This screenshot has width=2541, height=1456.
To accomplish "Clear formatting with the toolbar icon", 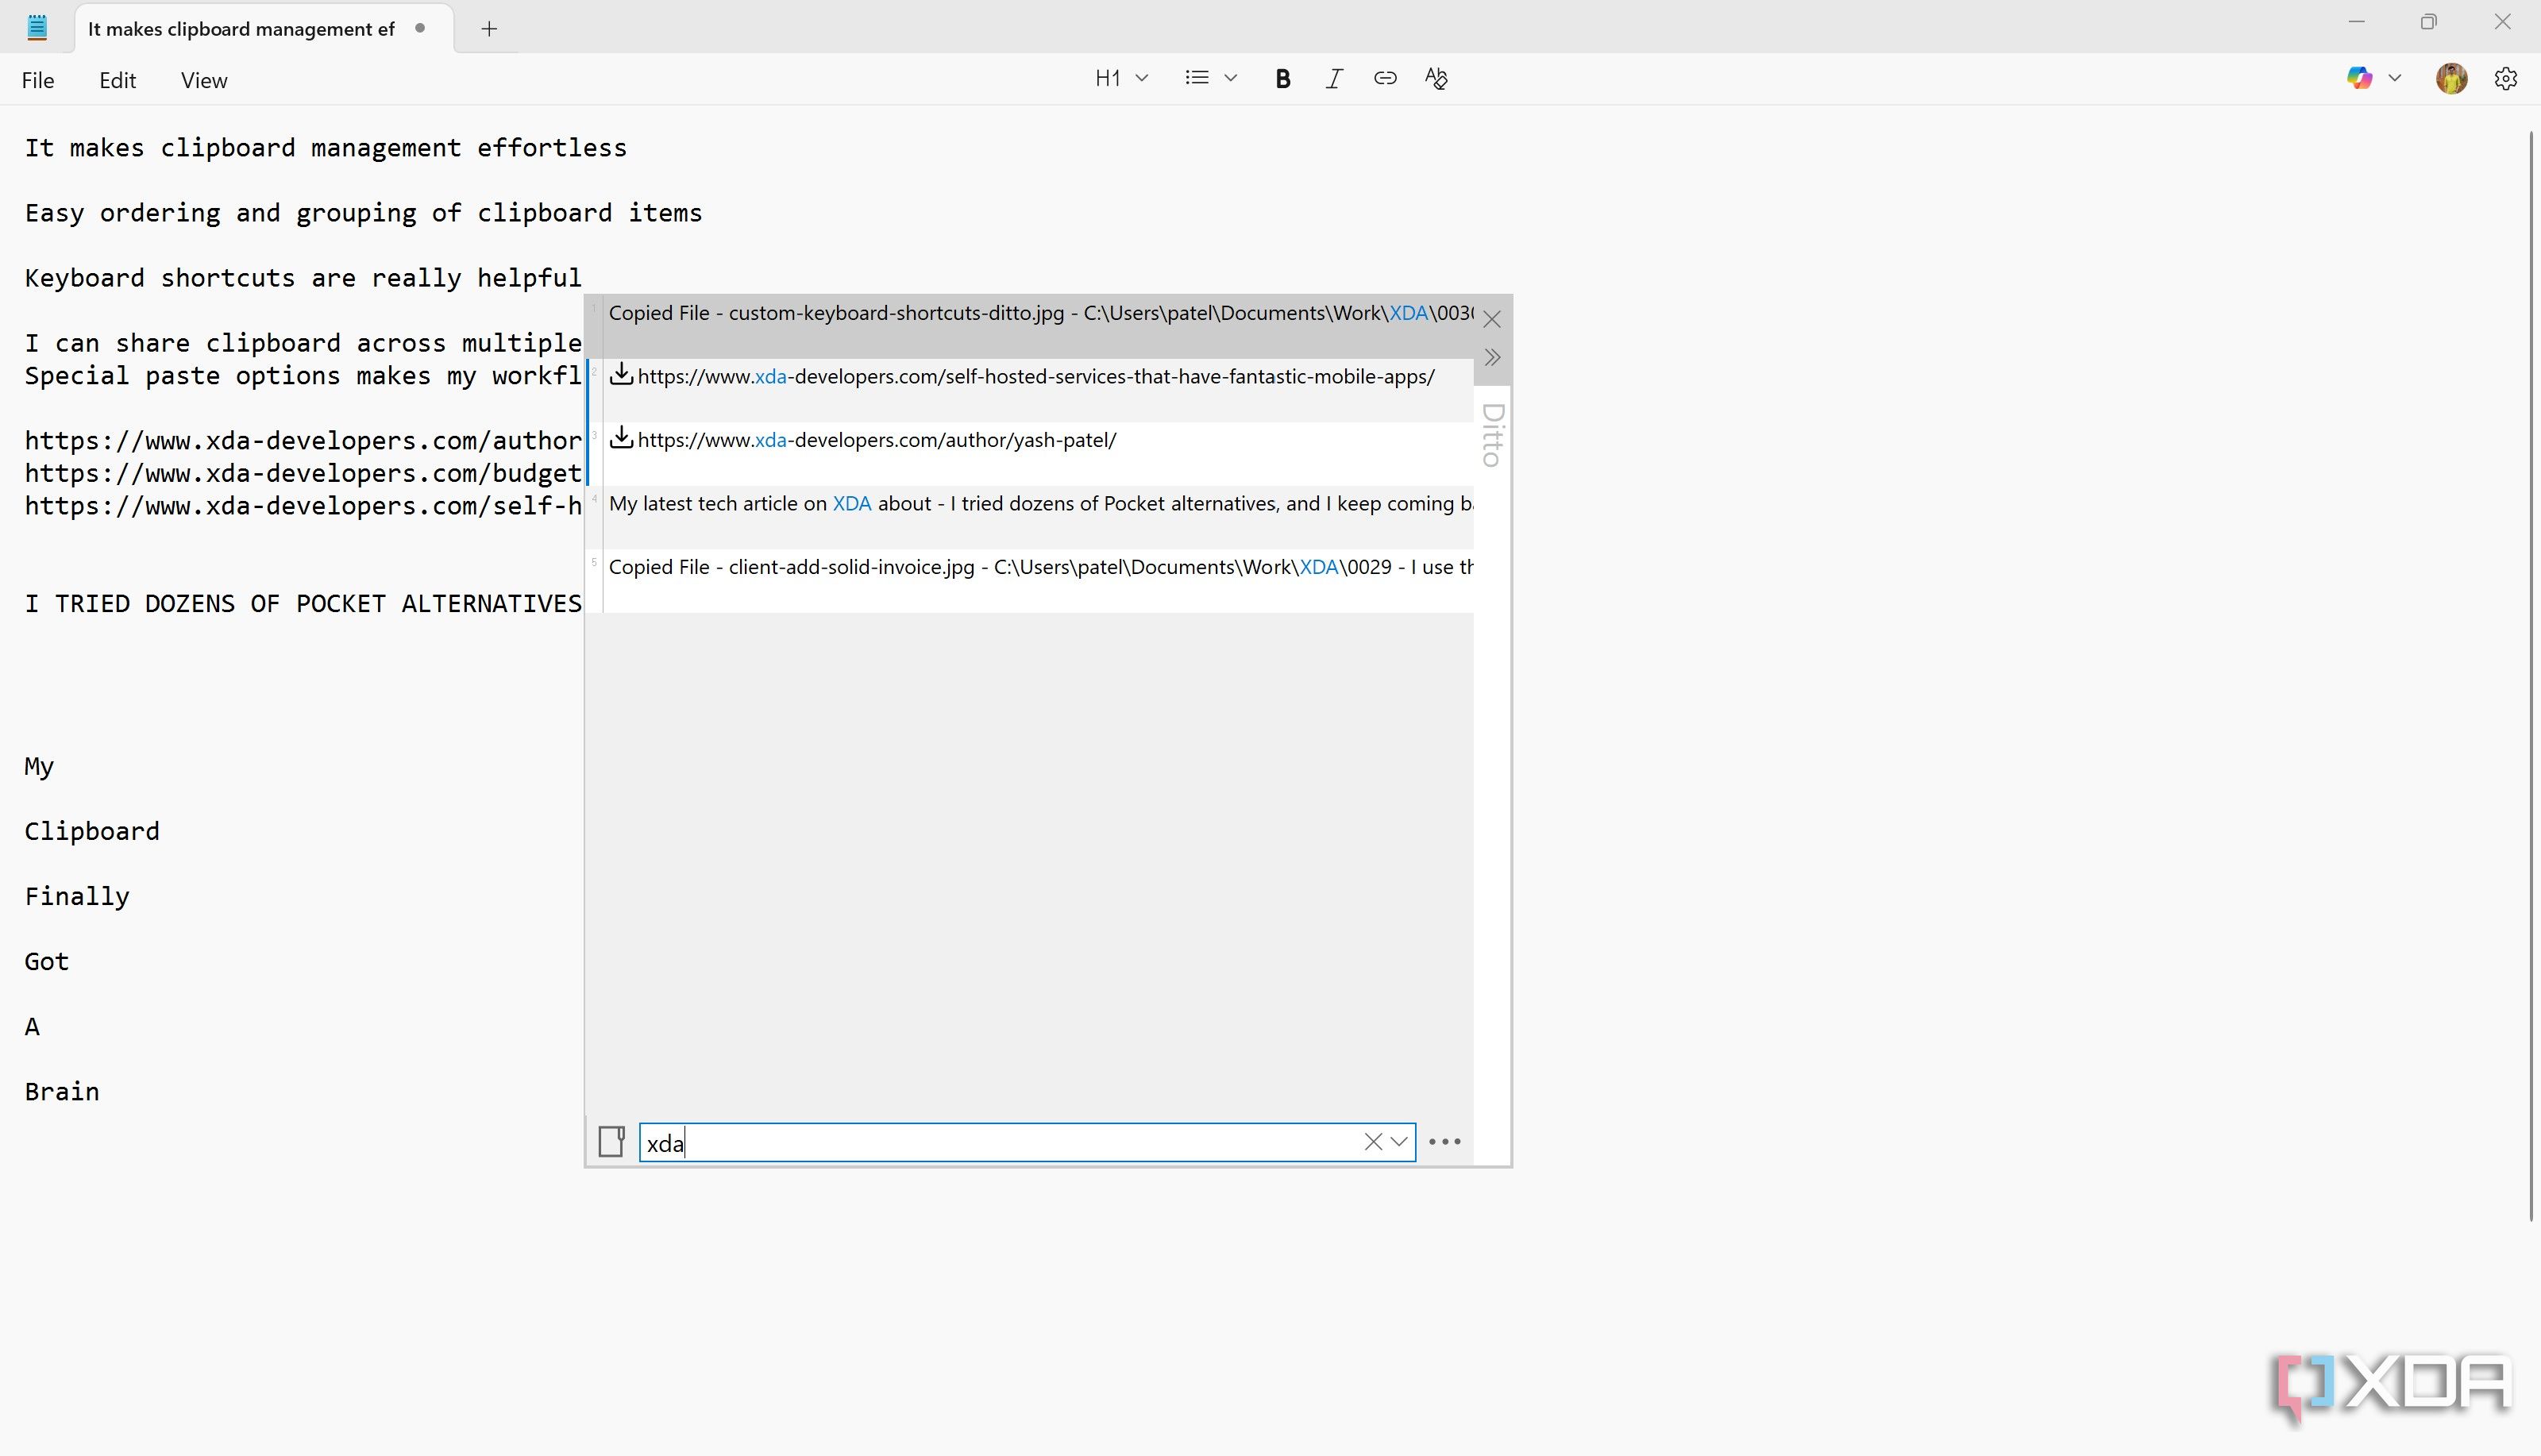I will [x=1436, y=78].
